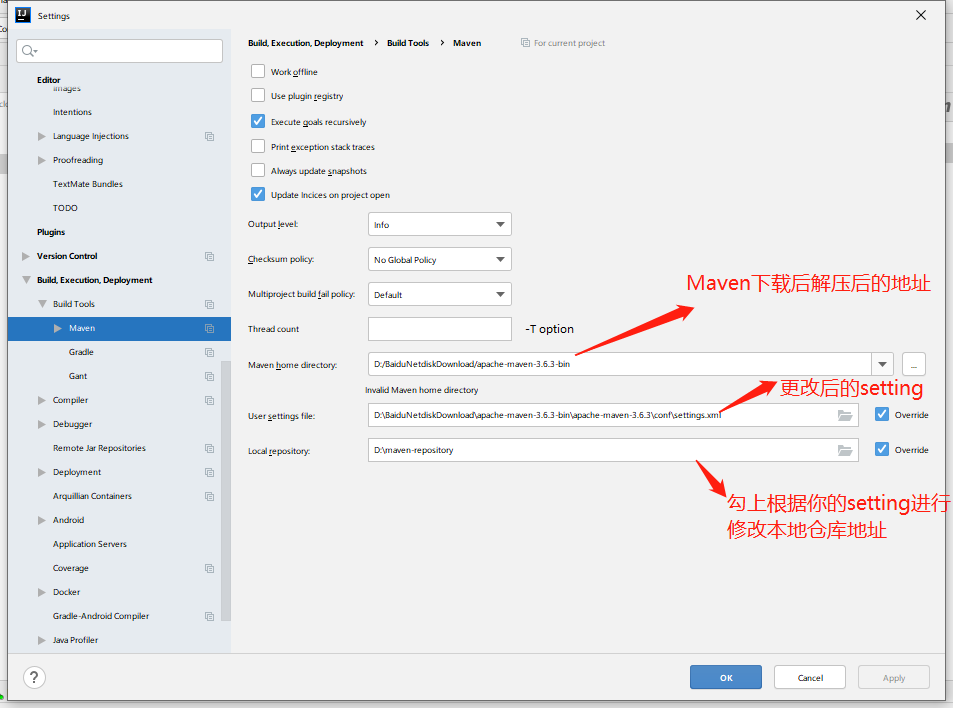
Task: Expand the Maven tree node arrow
Action: click(x=58, y=328)
